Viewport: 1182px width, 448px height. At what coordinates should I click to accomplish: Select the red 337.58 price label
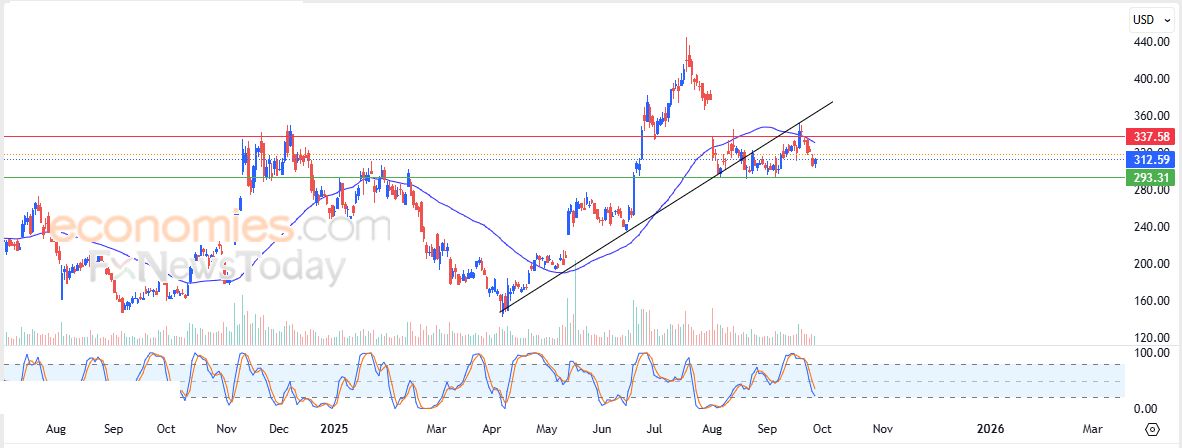pyautogui.click(x=1149, y=137)
